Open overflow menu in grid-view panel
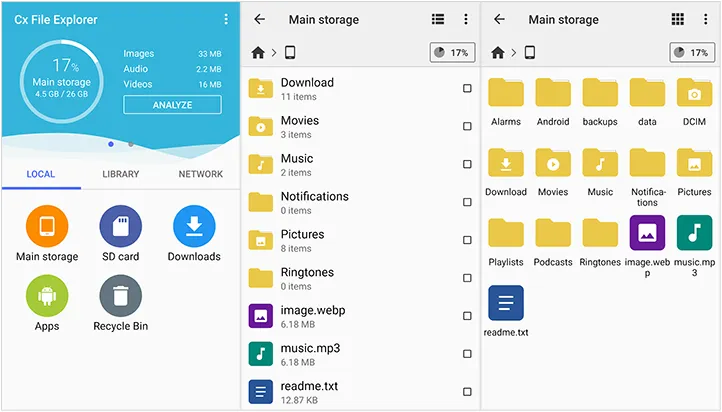The image size is (722, 412). pos(705,19)
